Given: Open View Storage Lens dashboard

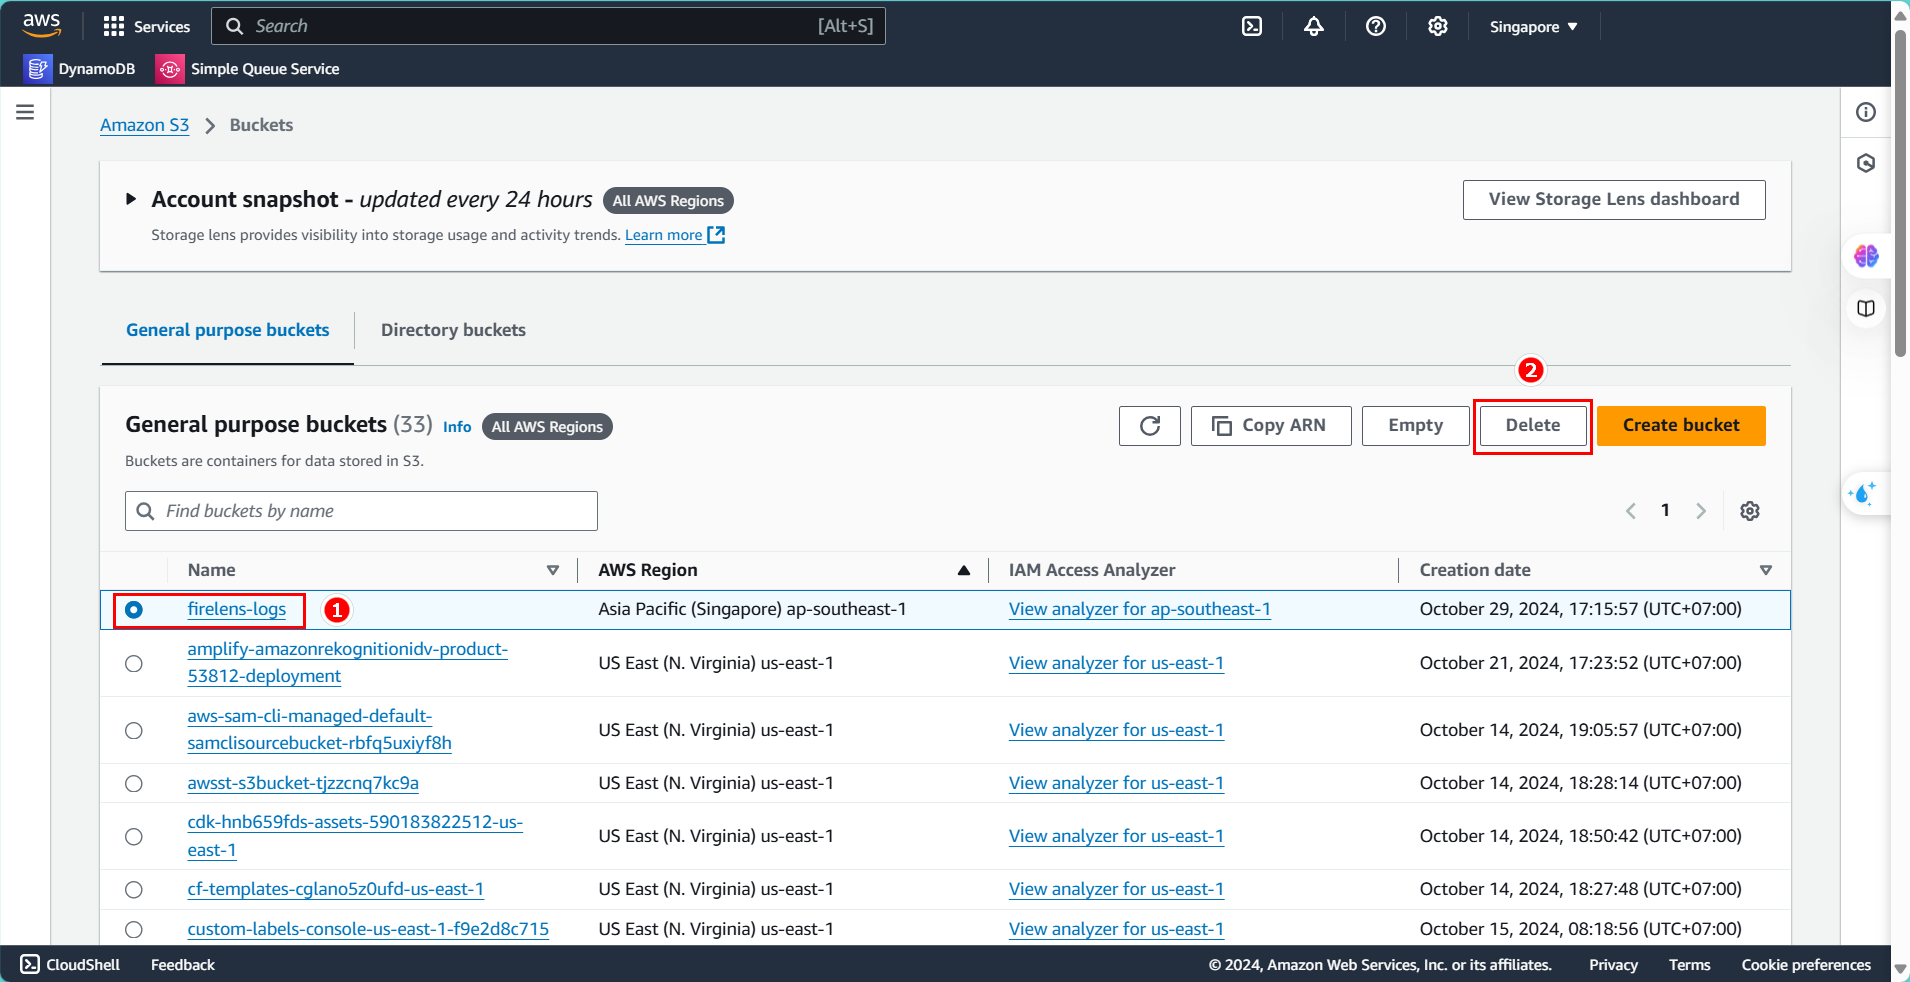Looking at the screenshot, I should (1614, 200).
